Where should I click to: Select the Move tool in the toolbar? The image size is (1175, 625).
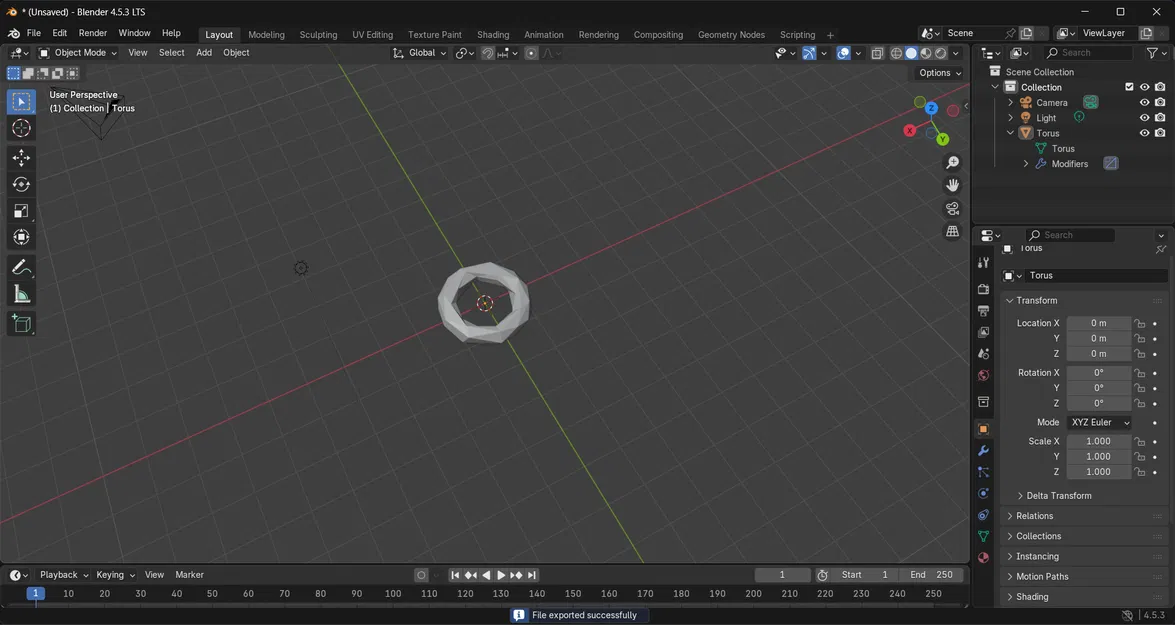point(20,157)
